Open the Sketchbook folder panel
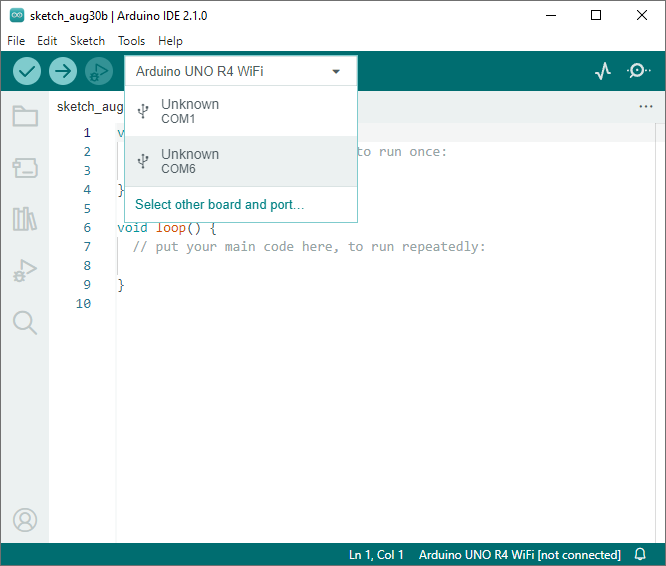Image resolution: width=666 pixels, height=566 pixels. 25,115
